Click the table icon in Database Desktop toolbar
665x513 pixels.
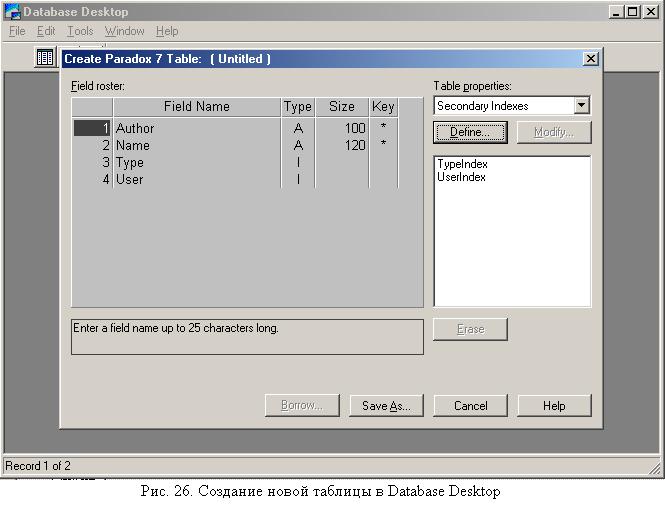coord(45,57)
